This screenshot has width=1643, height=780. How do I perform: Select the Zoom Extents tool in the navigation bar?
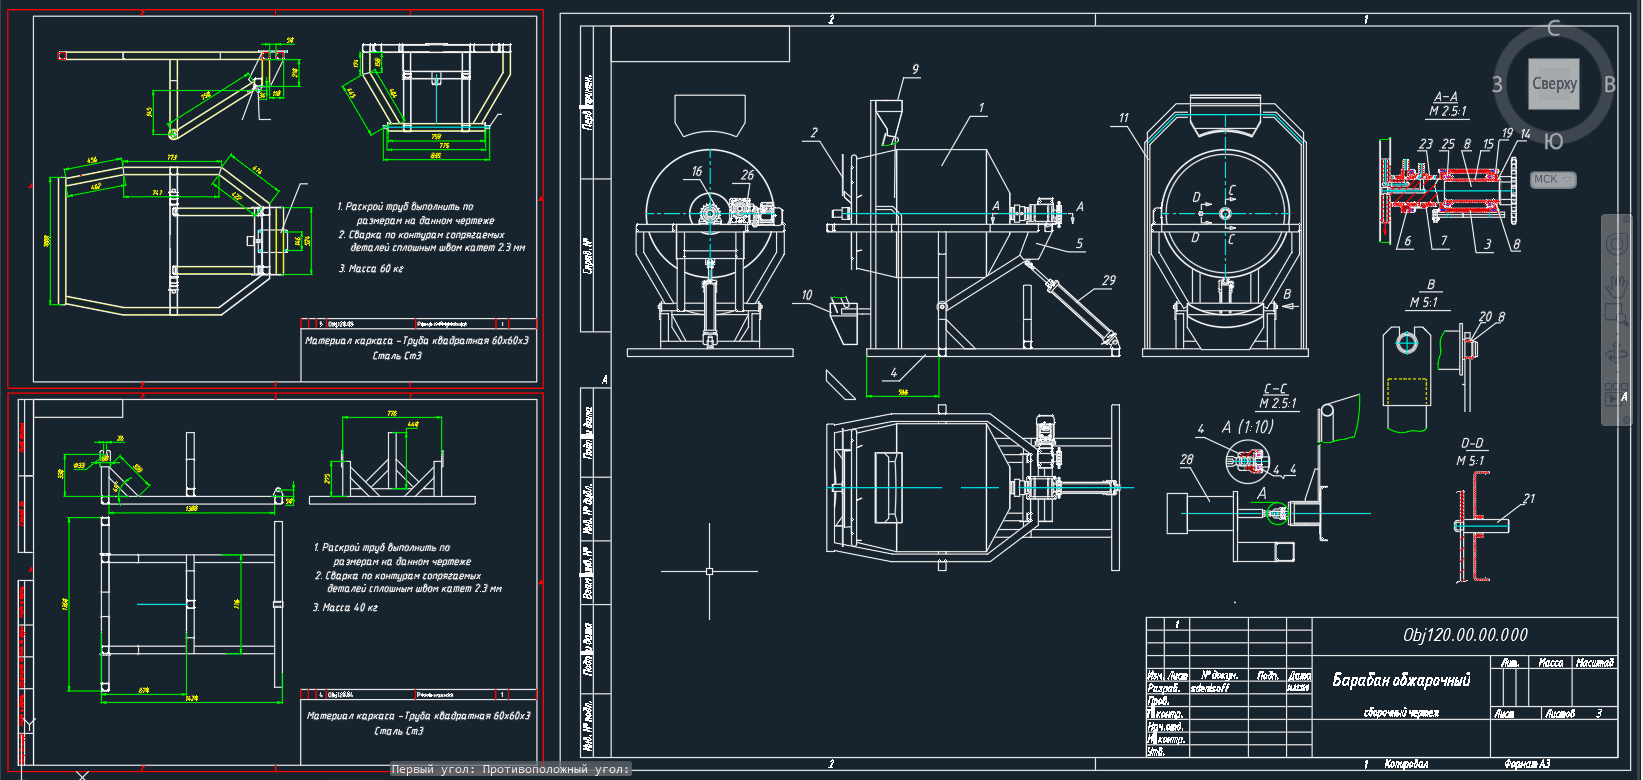pos(1617,315)
